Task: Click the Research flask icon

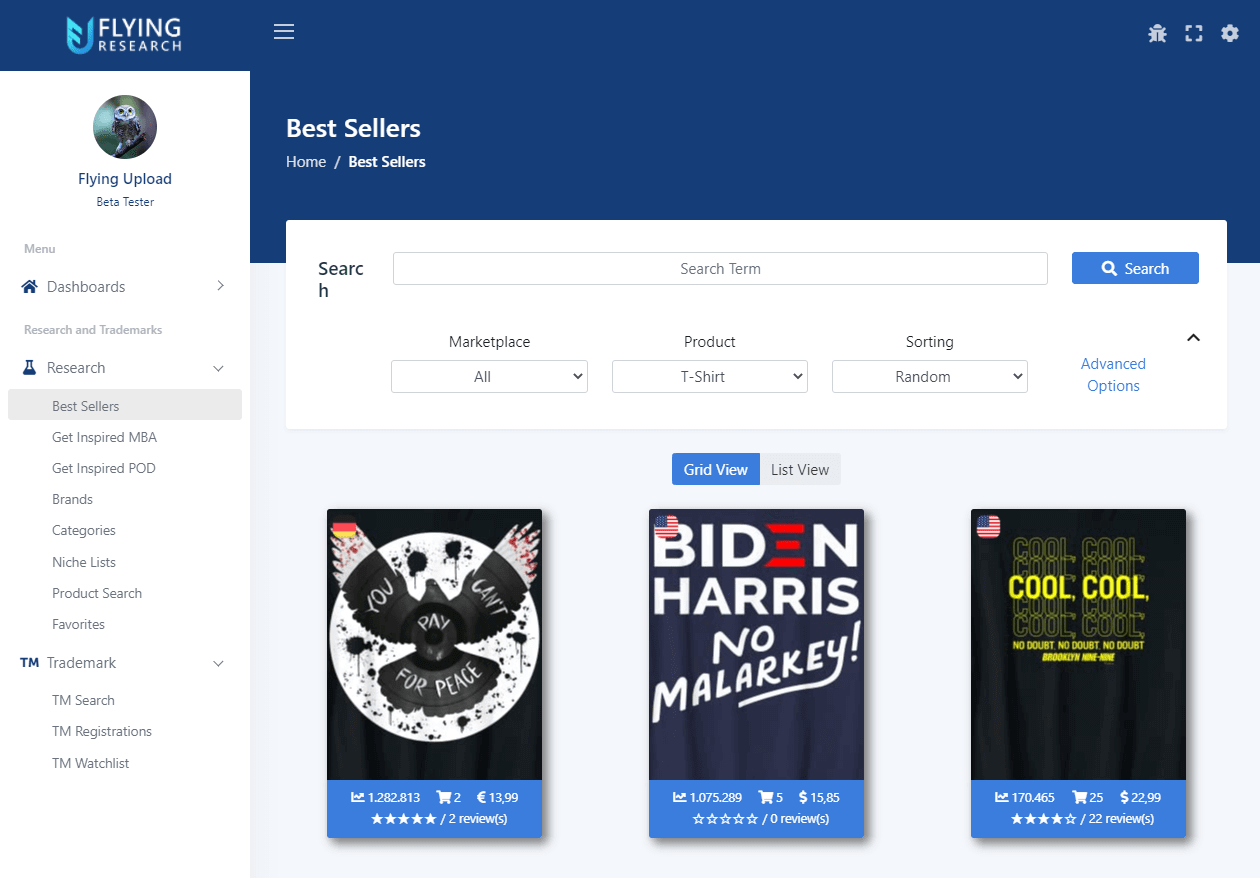Action: coord(30,368)
